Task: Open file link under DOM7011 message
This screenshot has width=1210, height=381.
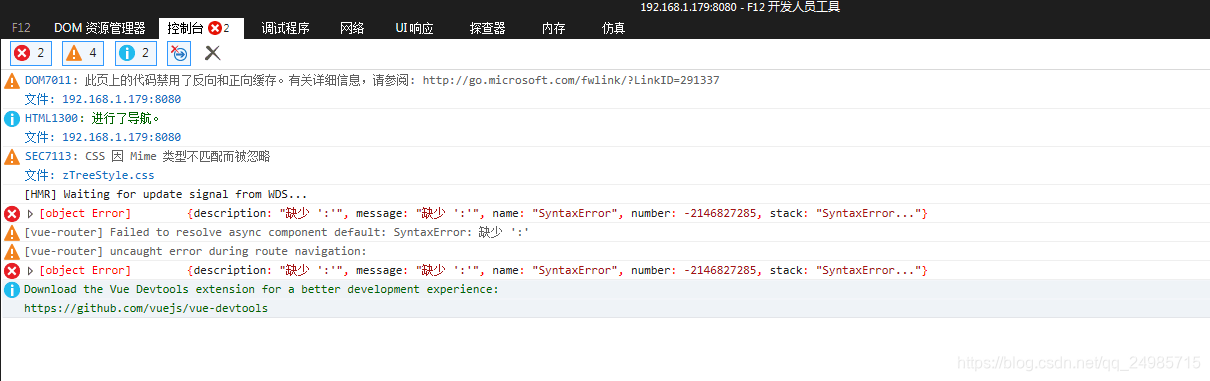Action: click(121, 99)
